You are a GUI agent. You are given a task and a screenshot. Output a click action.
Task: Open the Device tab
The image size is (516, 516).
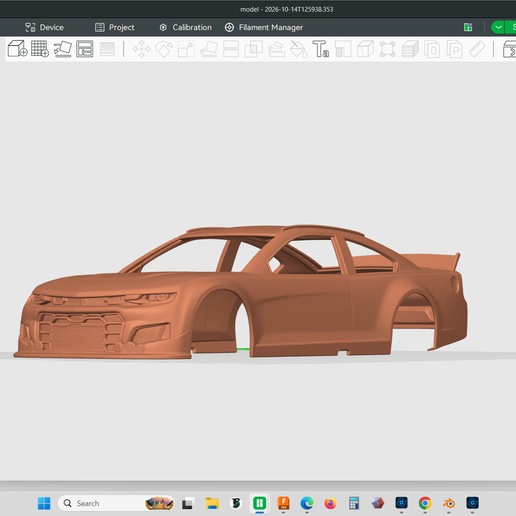[x=44, y=27]
